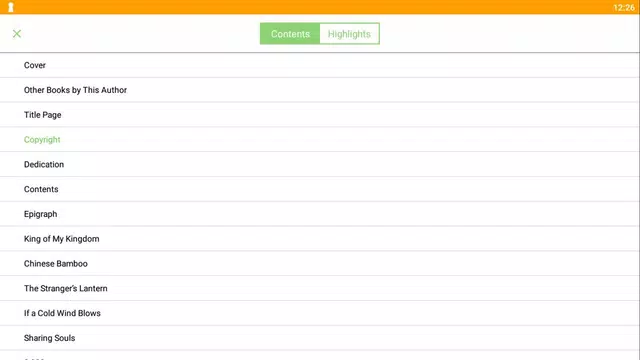This screenshot has height=360, width=640.
Task: Go to Other Books by This Author
Action: pos(320,90)
